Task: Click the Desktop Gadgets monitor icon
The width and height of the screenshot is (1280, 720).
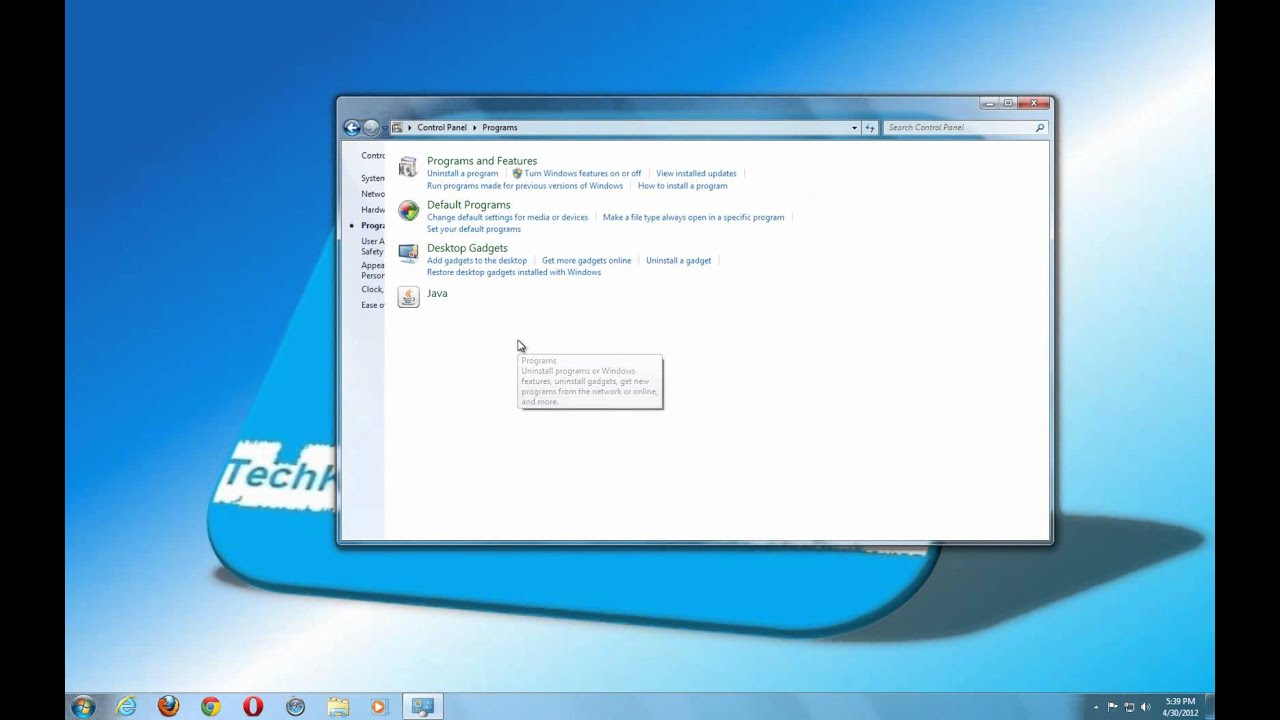Action: [x=408, y=253]
